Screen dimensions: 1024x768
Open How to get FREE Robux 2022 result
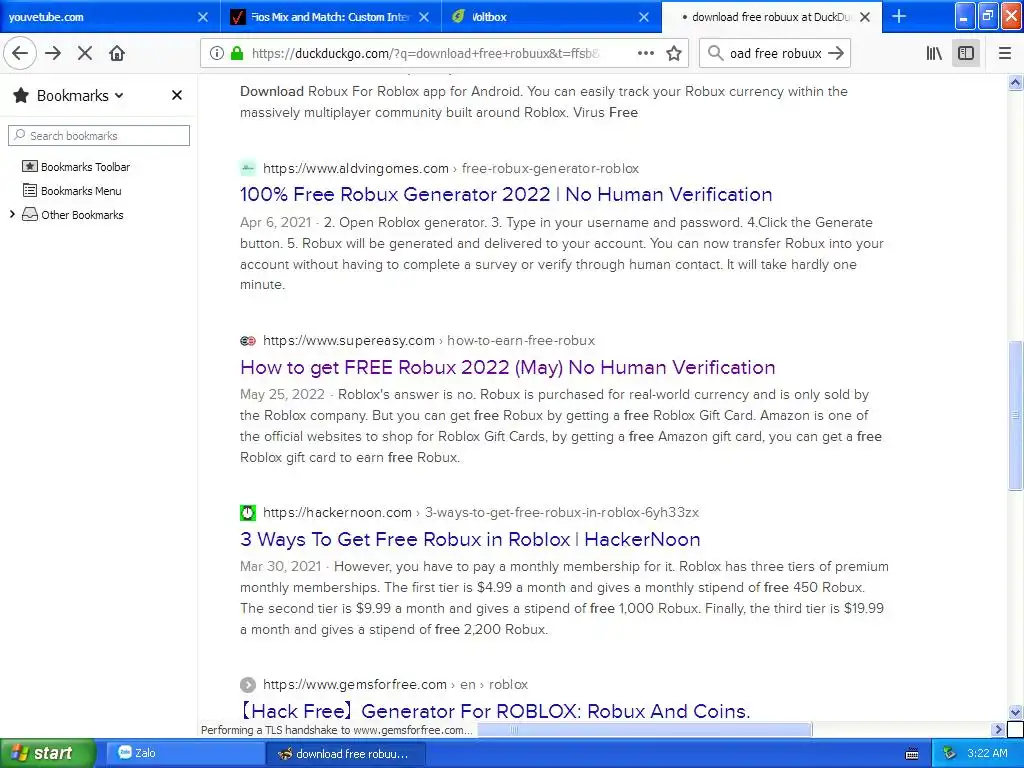(x=507, y=367)
